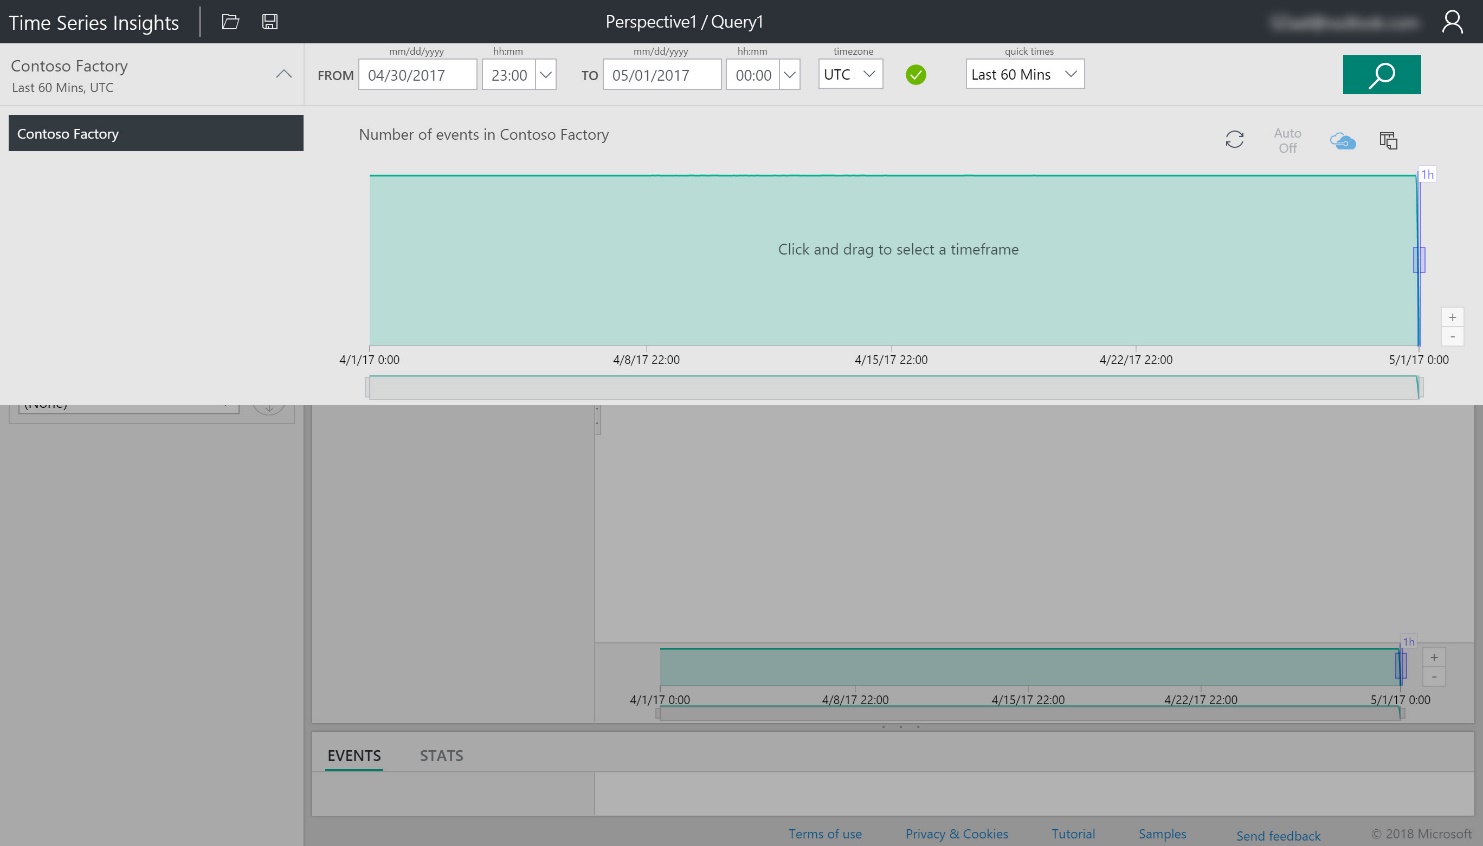The image size is (1483, 846).
Task: Click the TO date field 05/01/2017
Action: 662,75
